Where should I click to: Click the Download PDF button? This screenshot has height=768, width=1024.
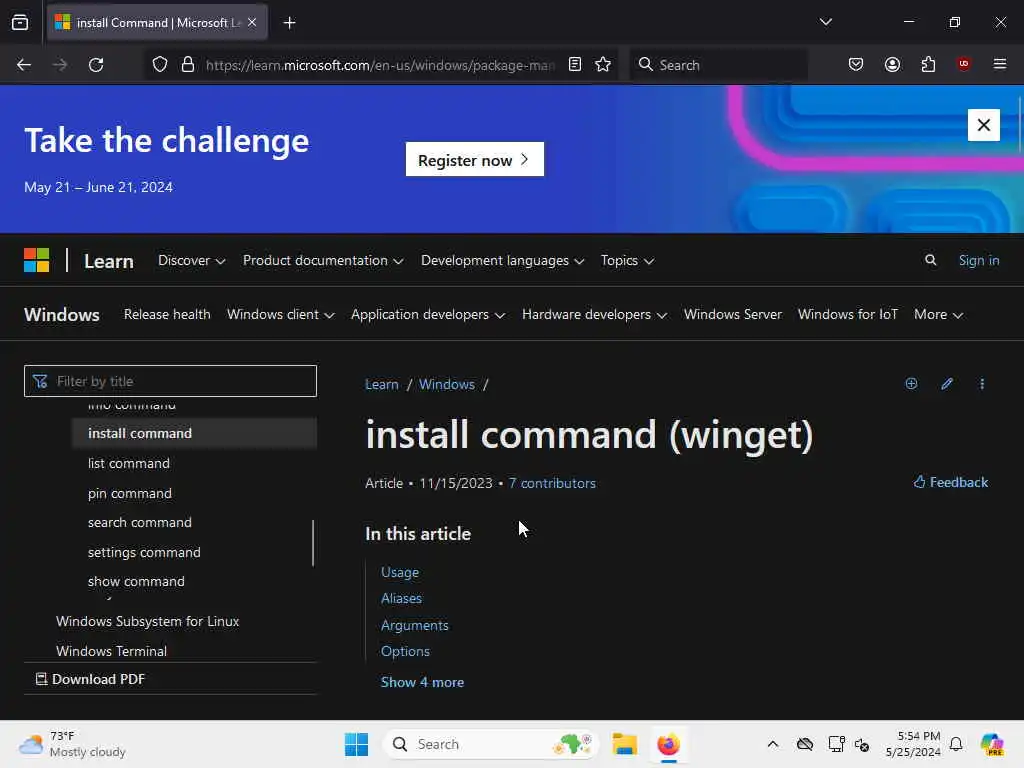[x=90, y=679]
